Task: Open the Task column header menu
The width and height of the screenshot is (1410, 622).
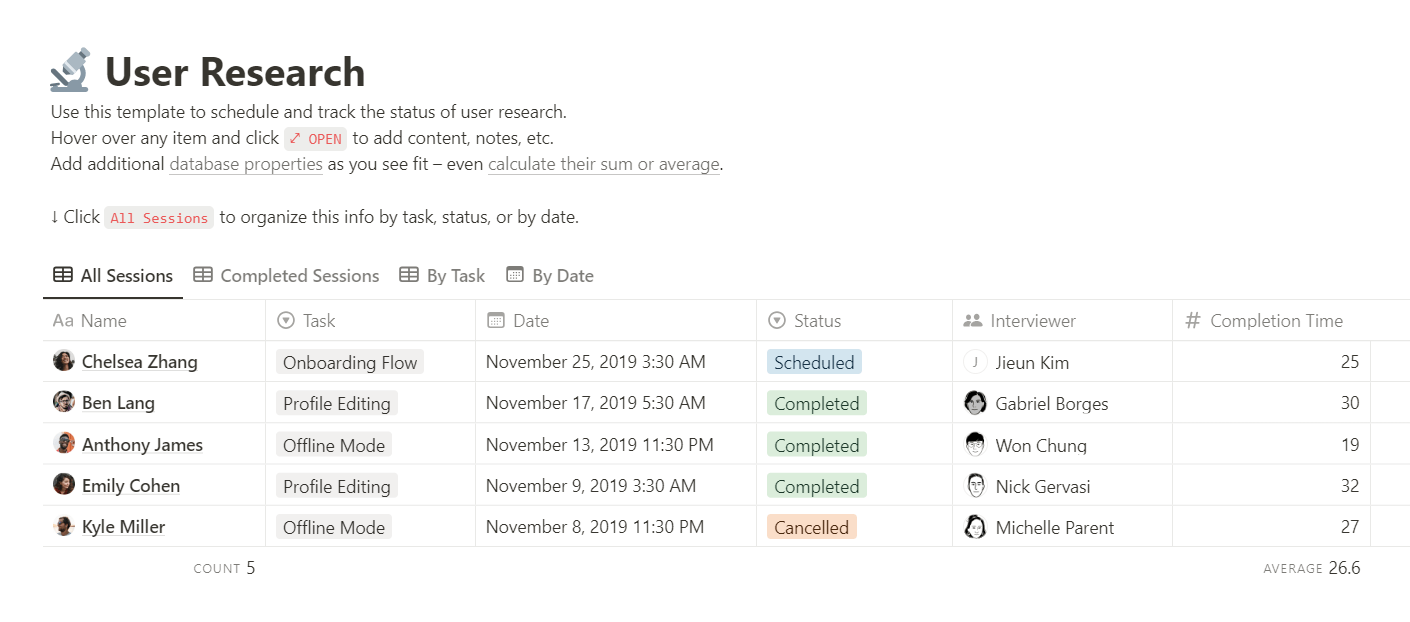Action: (x=319, y=321)
